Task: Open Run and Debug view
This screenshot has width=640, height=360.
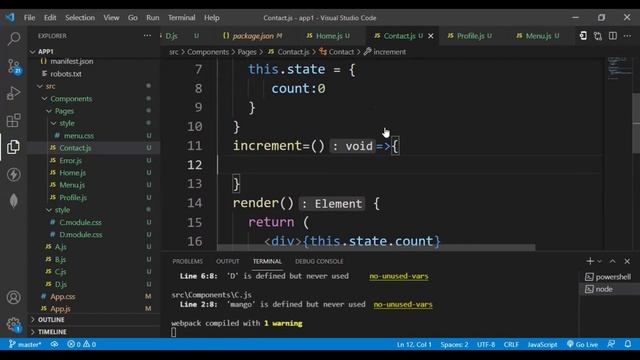Action: tap(14, 93)
